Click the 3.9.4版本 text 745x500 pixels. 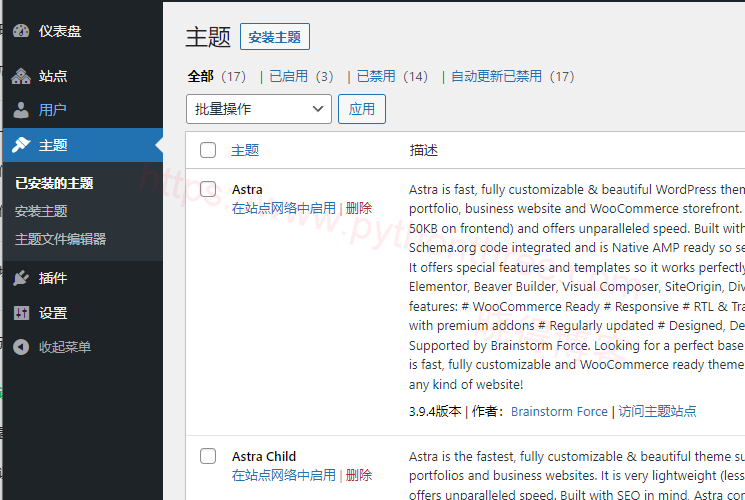(435, 412)
